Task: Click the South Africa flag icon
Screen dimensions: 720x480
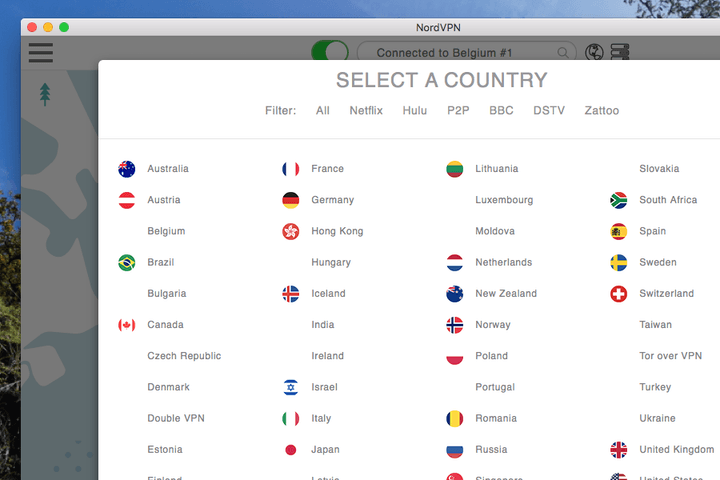Action: click(619, 200)
